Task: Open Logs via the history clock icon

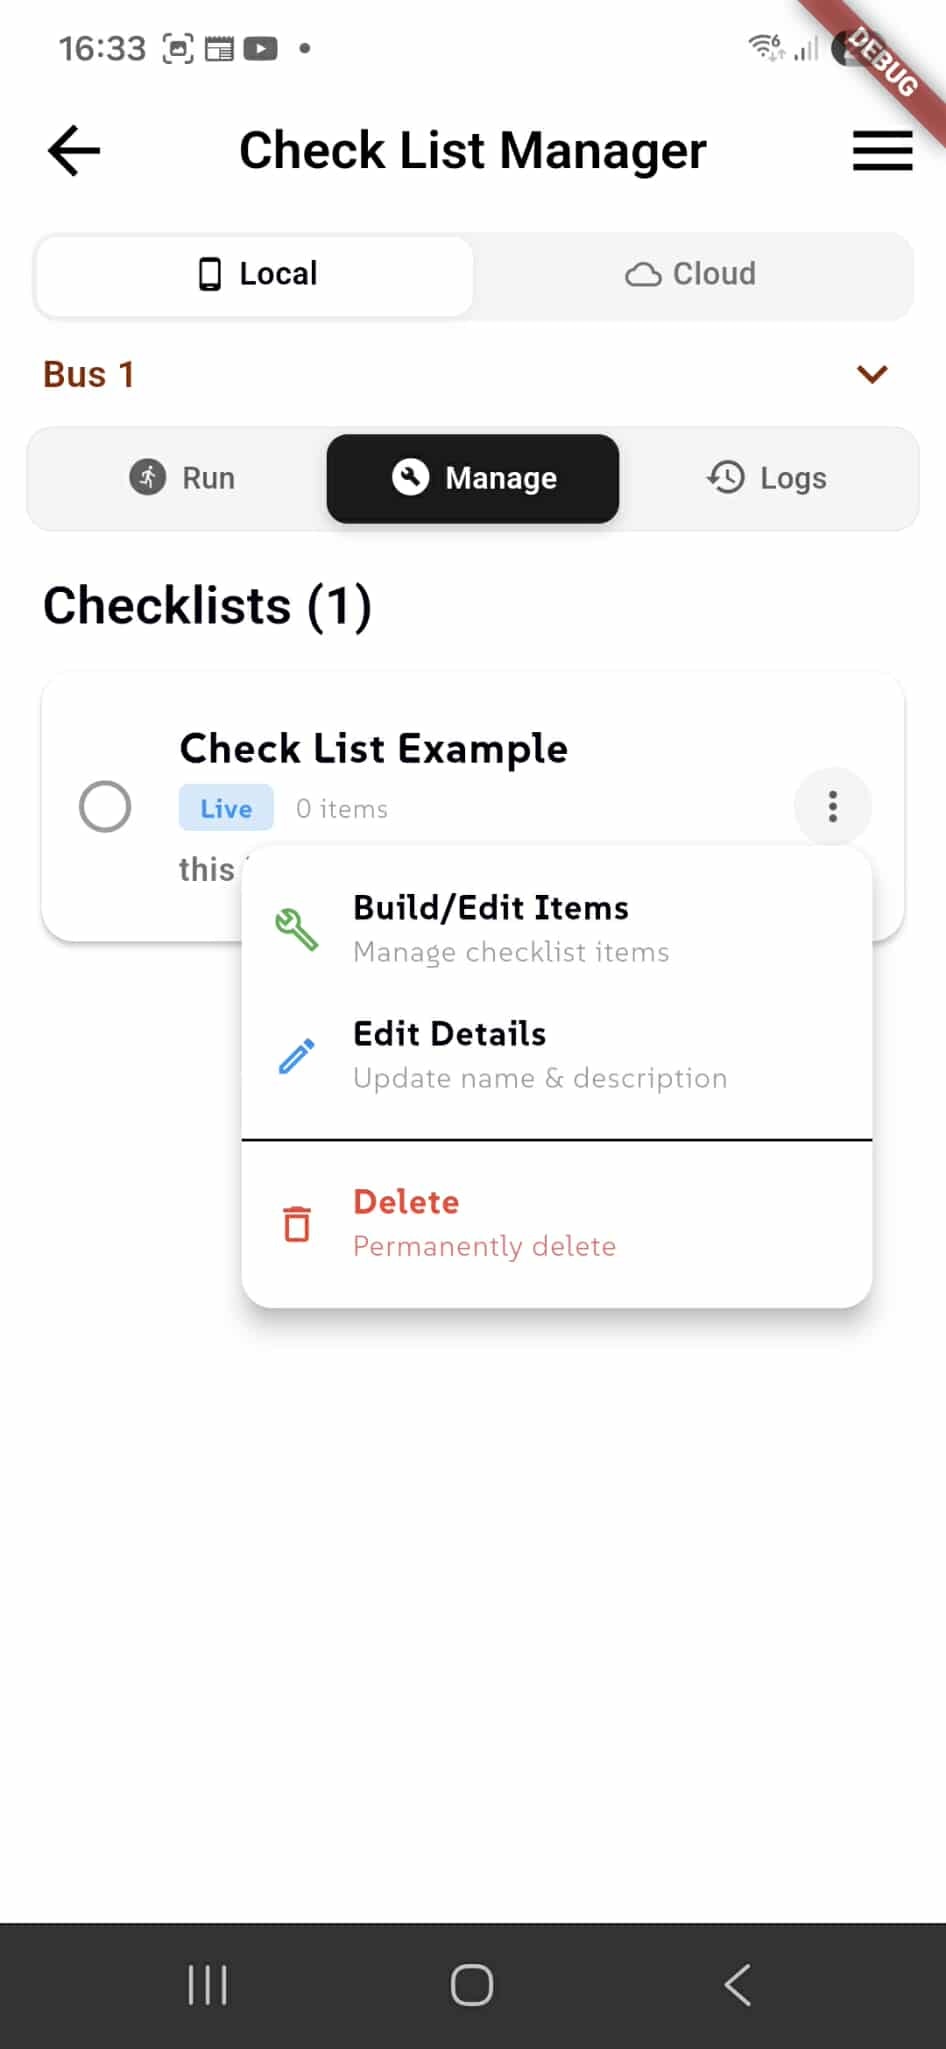Action: (726, 478)
